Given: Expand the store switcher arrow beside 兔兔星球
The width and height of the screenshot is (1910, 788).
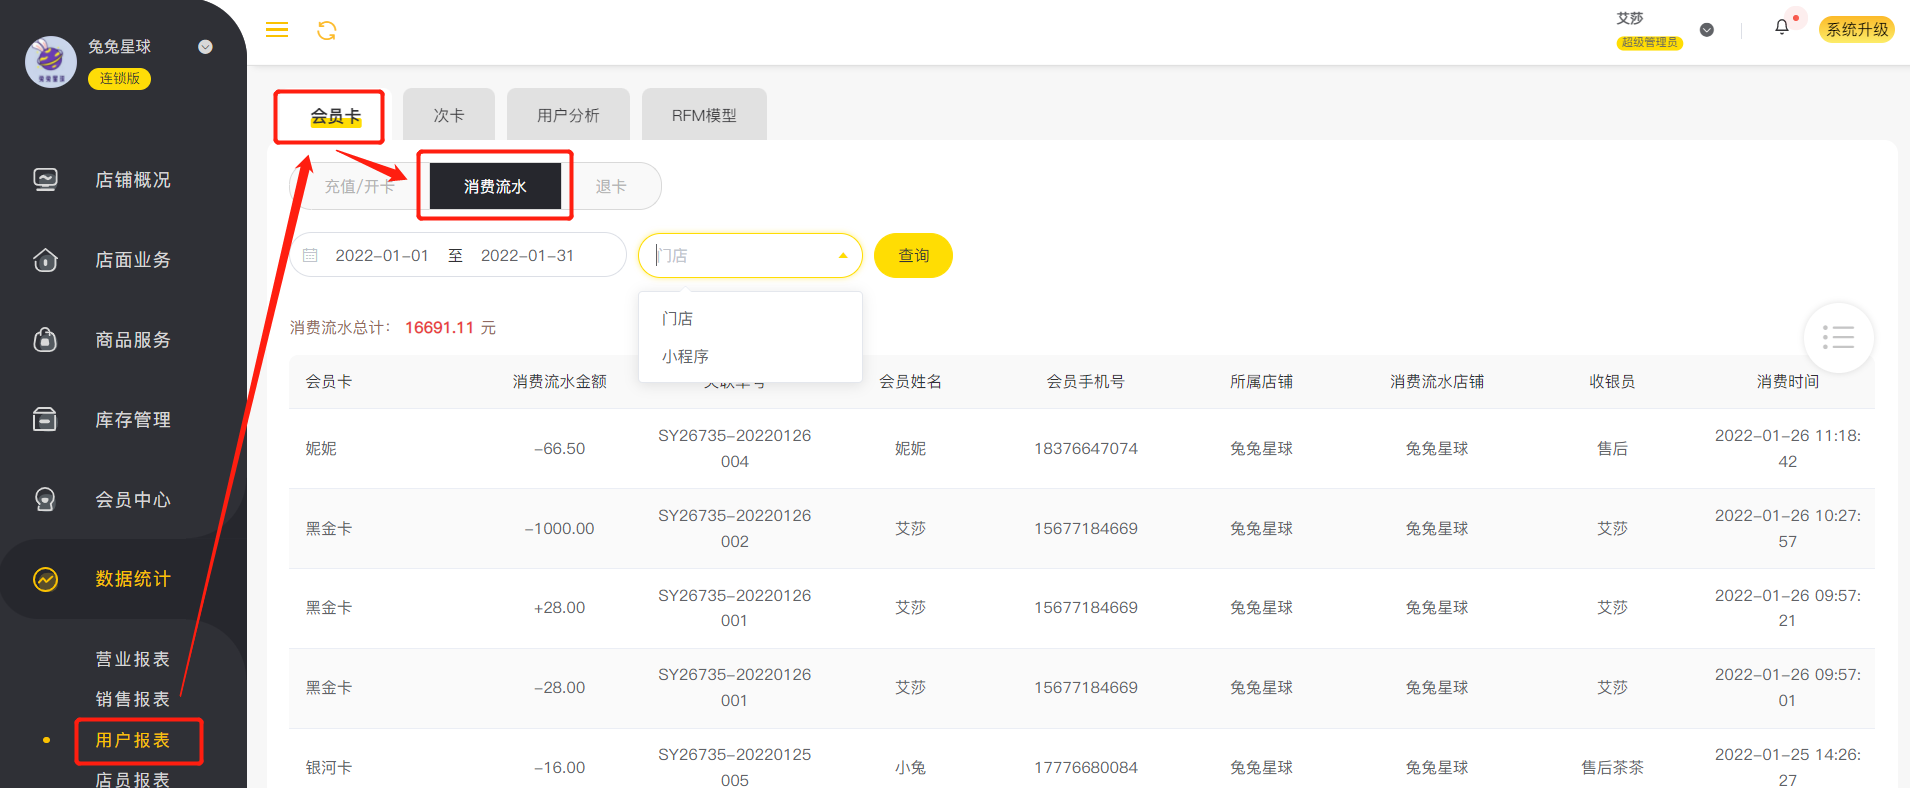Looking at the screenshot, I should [205, 46].
